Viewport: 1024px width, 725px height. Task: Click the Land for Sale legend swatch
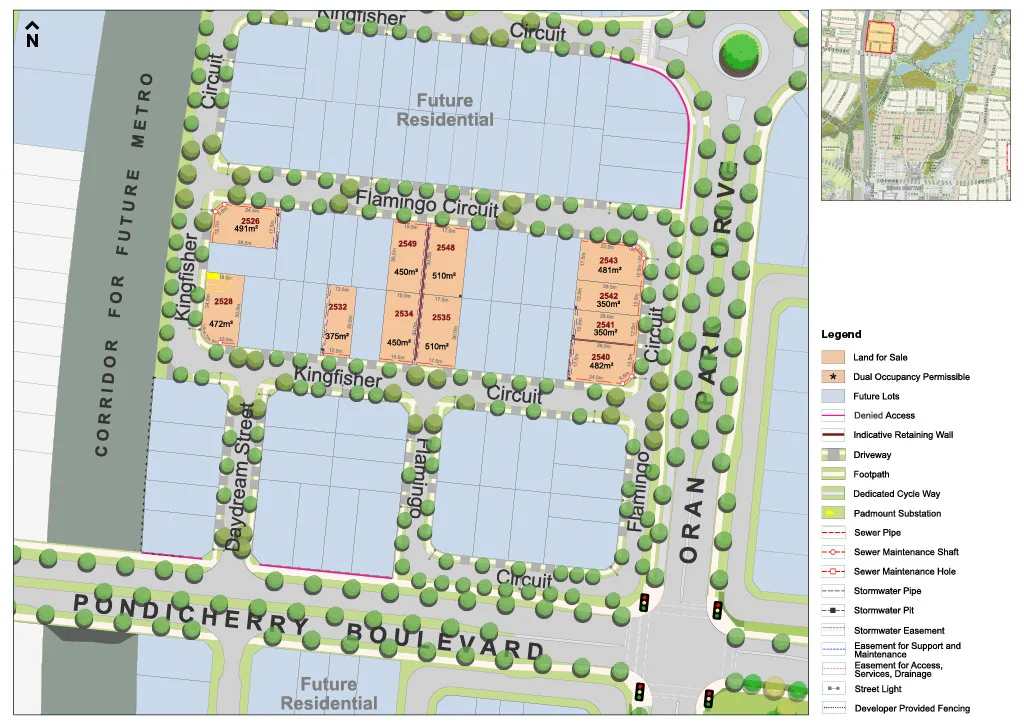click(x=833, y=357)
